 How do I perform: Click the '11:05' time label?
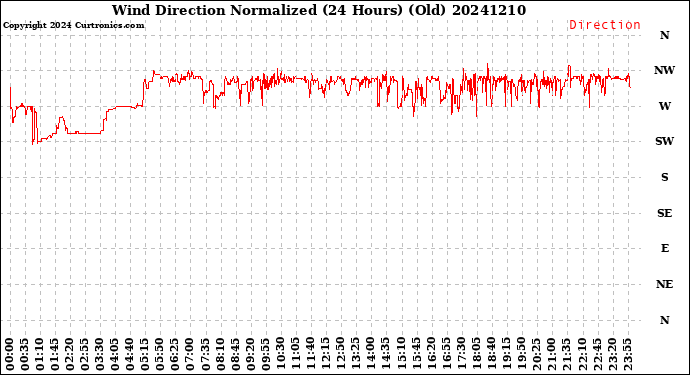(x=296, y=354)
